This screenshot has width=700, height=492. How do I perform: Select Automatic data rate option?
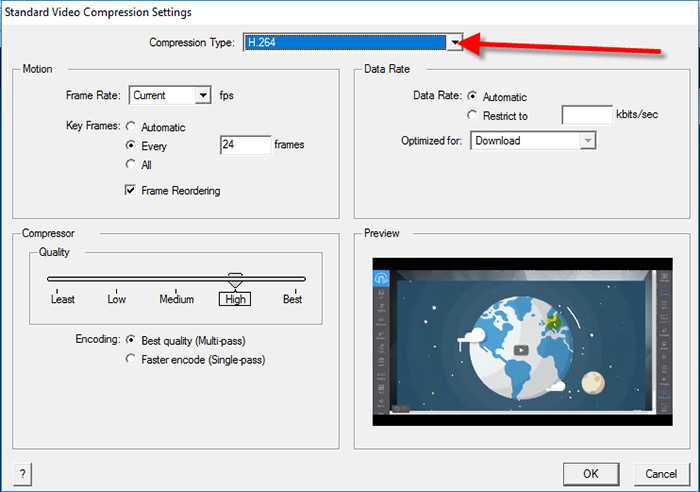pyautogui.click(x=472, y=97)
